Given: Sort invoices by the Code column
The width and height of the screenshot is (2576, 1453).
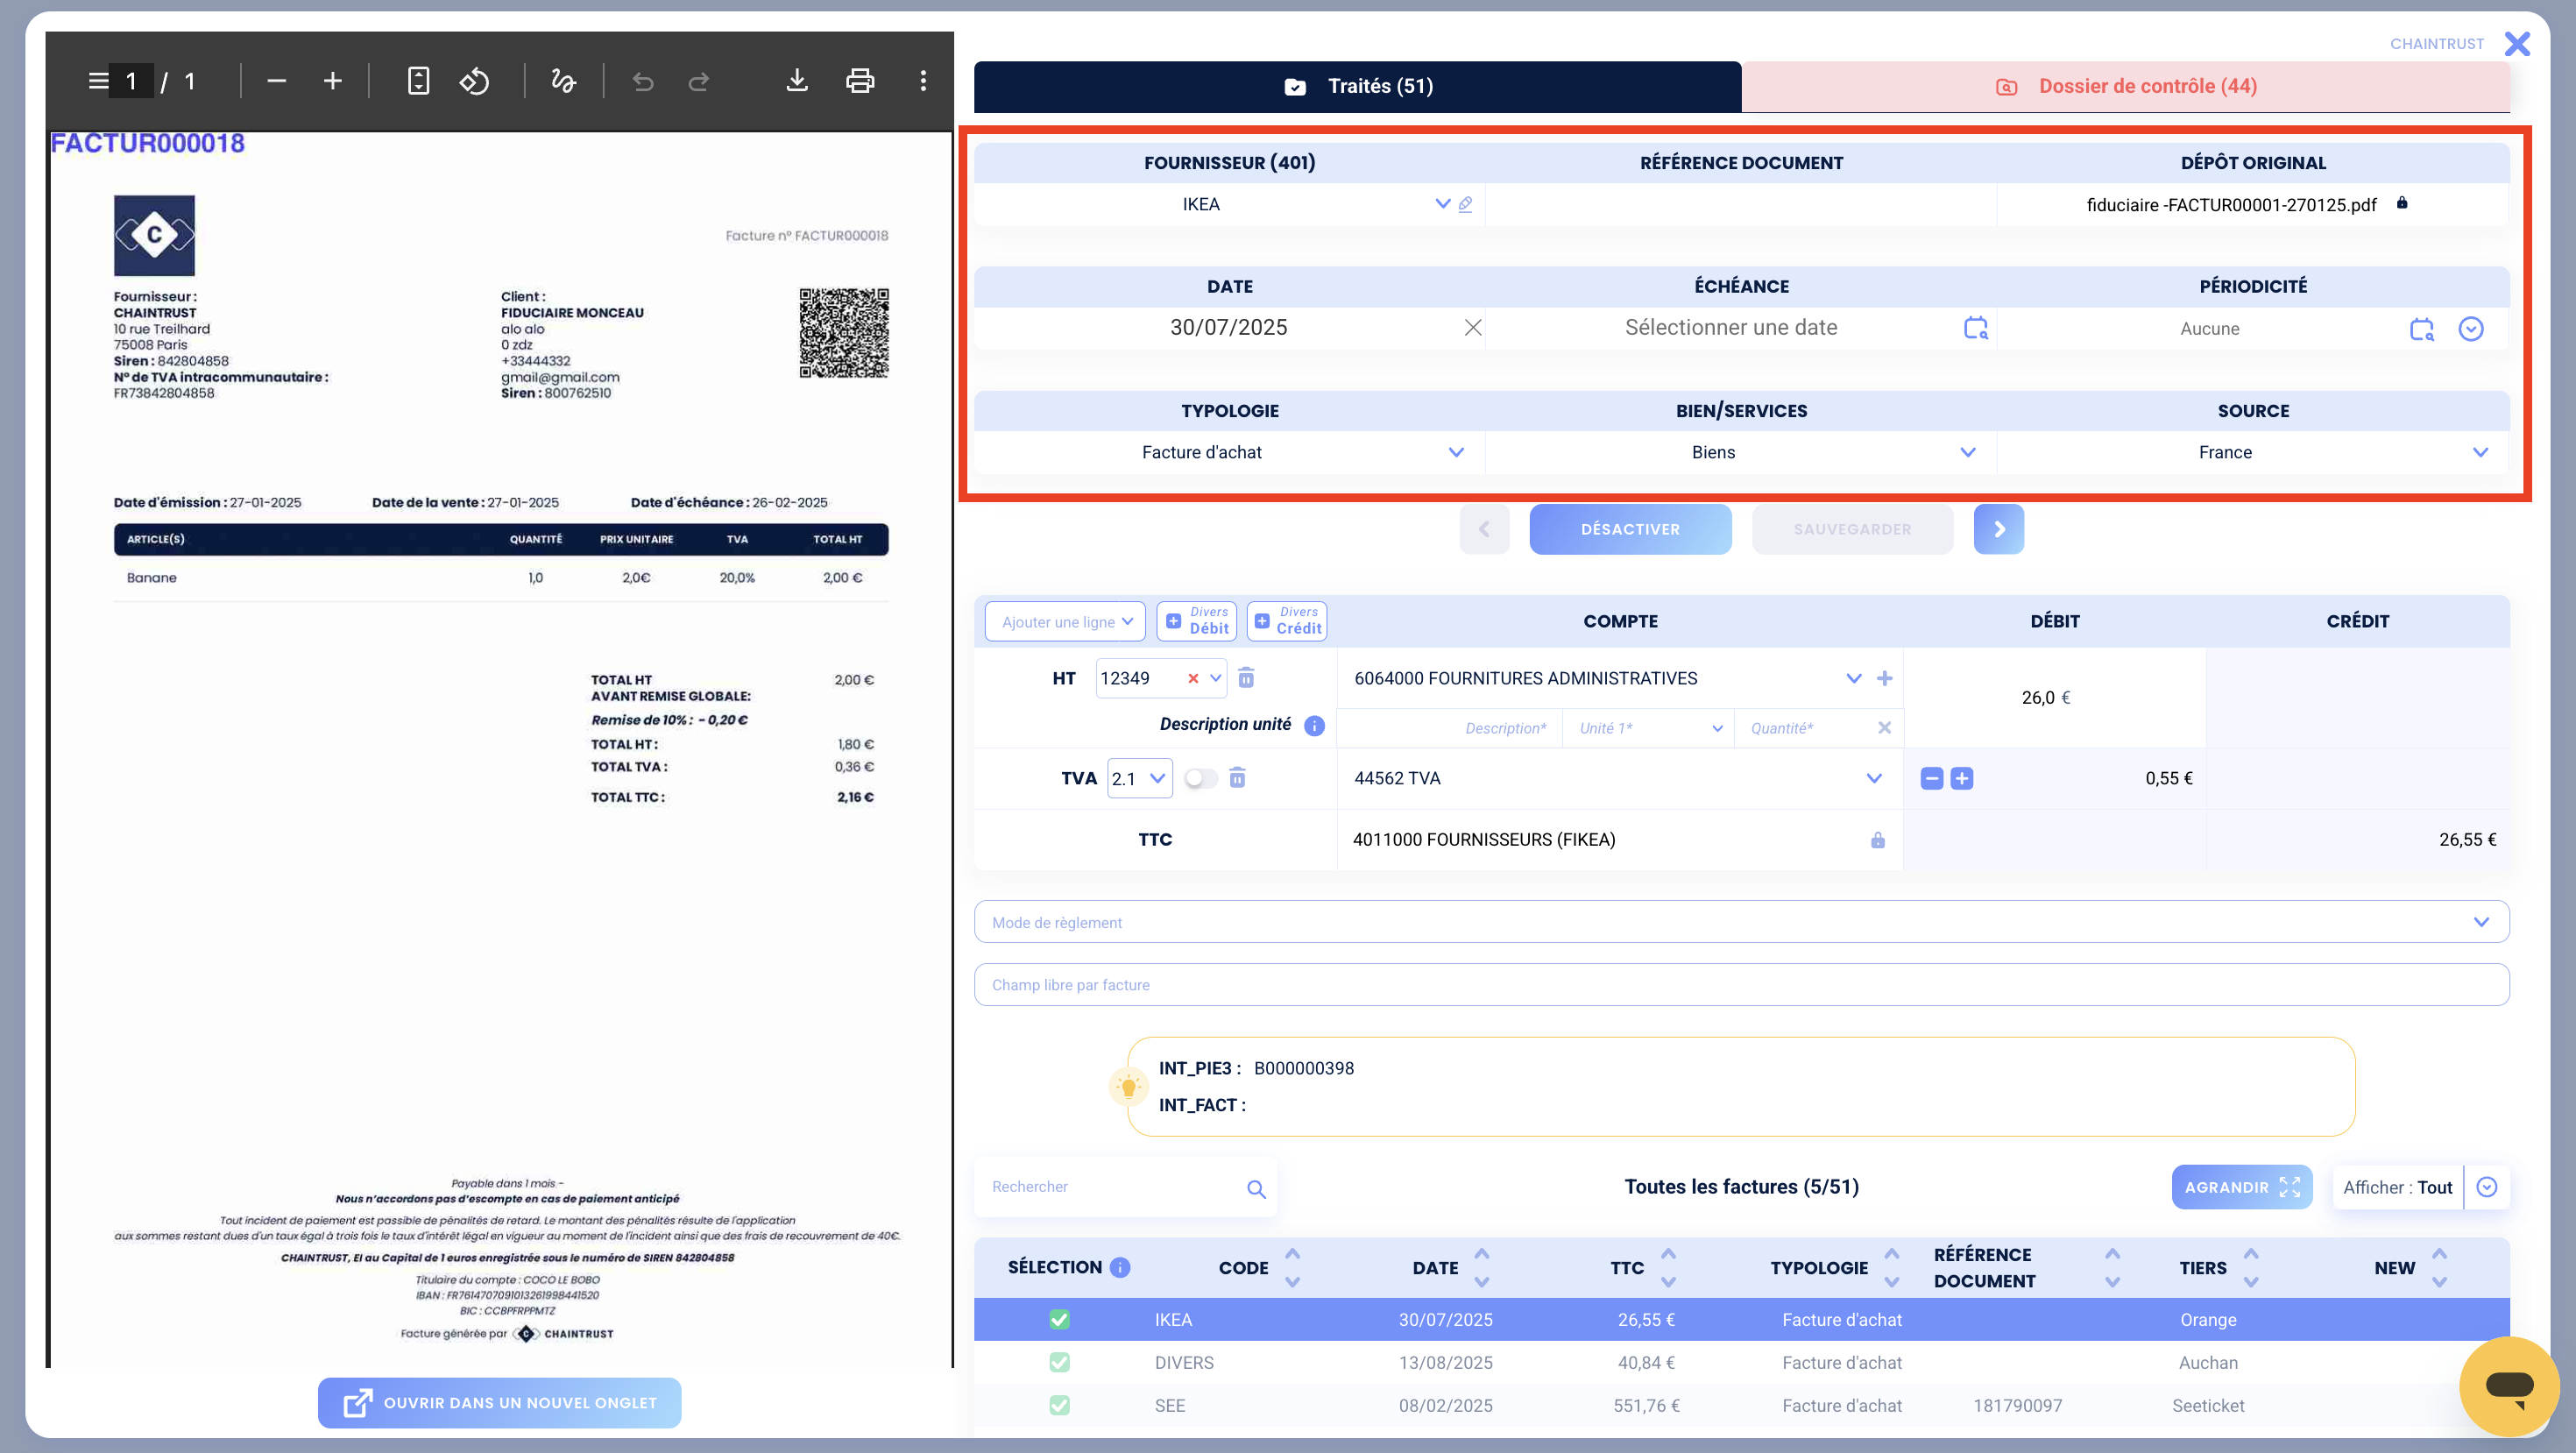Looking at the screenshot, I should click(1292, 1267).
